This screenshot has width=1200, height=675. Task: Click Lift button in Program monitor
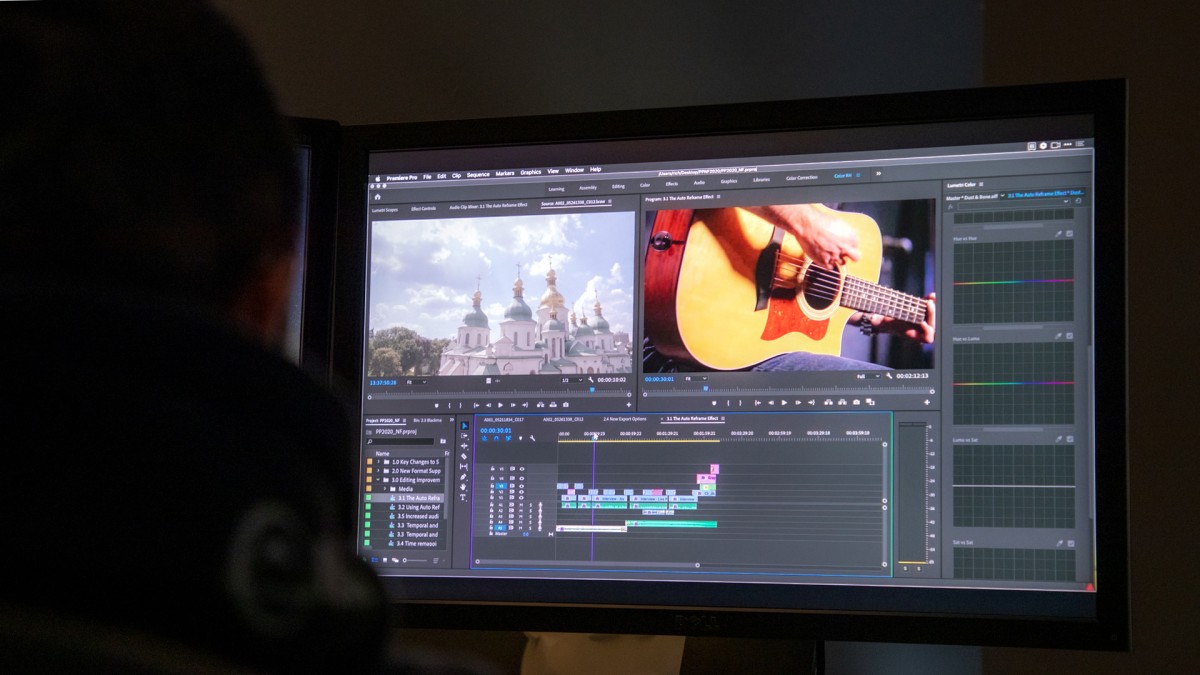(828, 402)
